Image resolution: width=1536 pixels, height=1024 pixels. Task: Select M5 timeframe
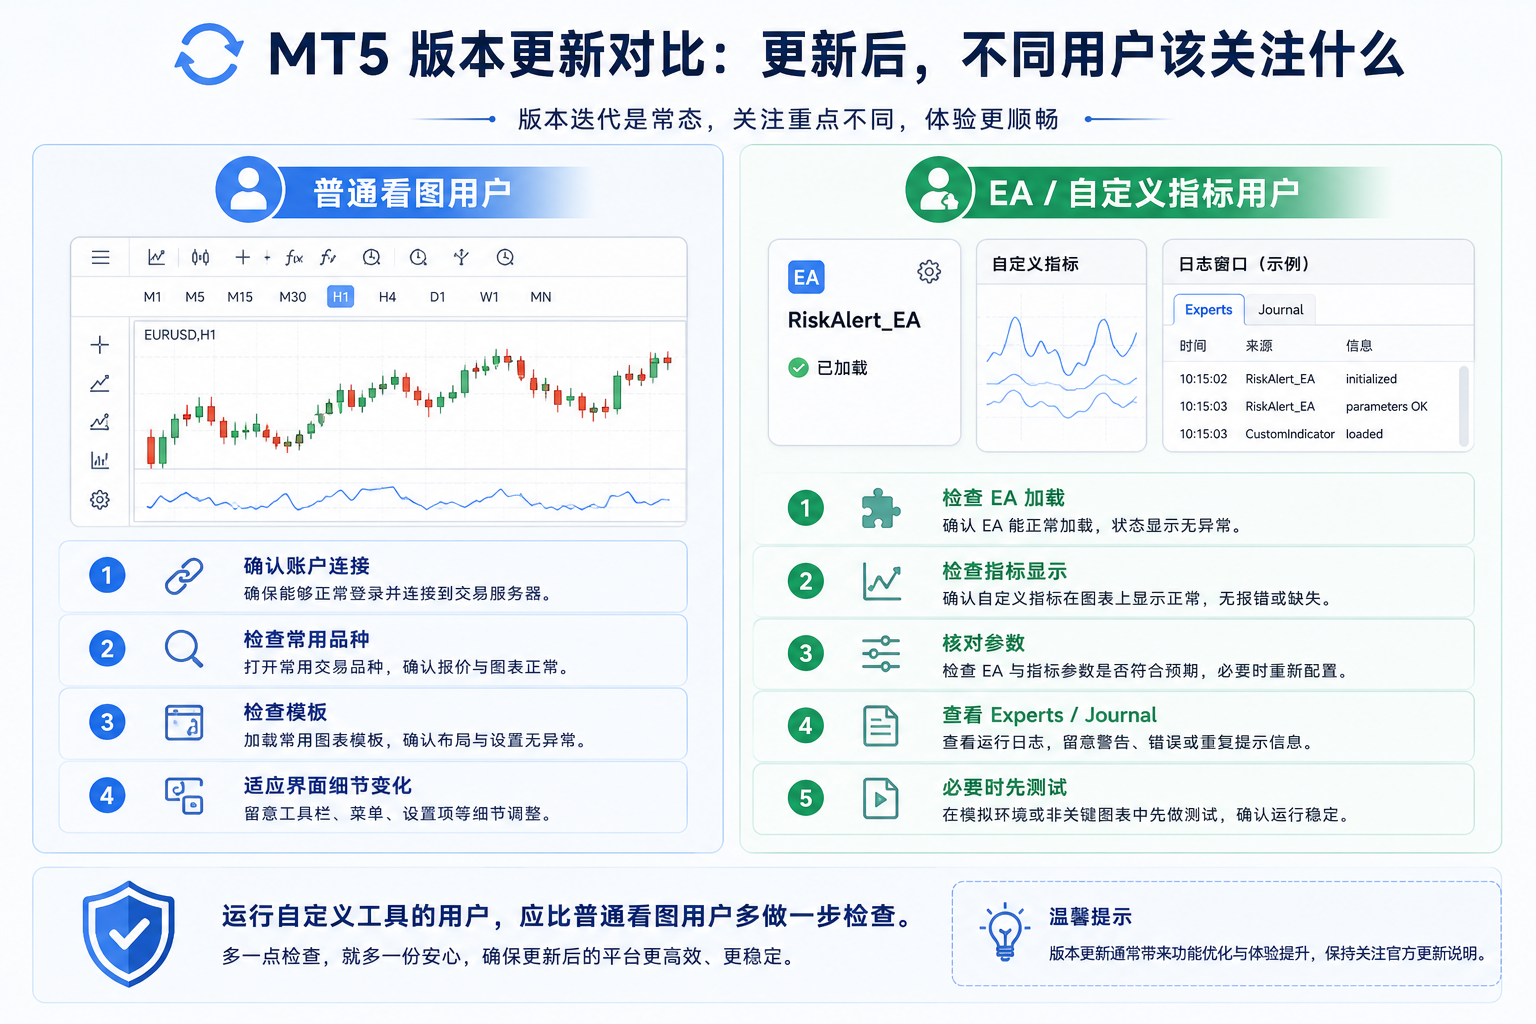point(194,297)
